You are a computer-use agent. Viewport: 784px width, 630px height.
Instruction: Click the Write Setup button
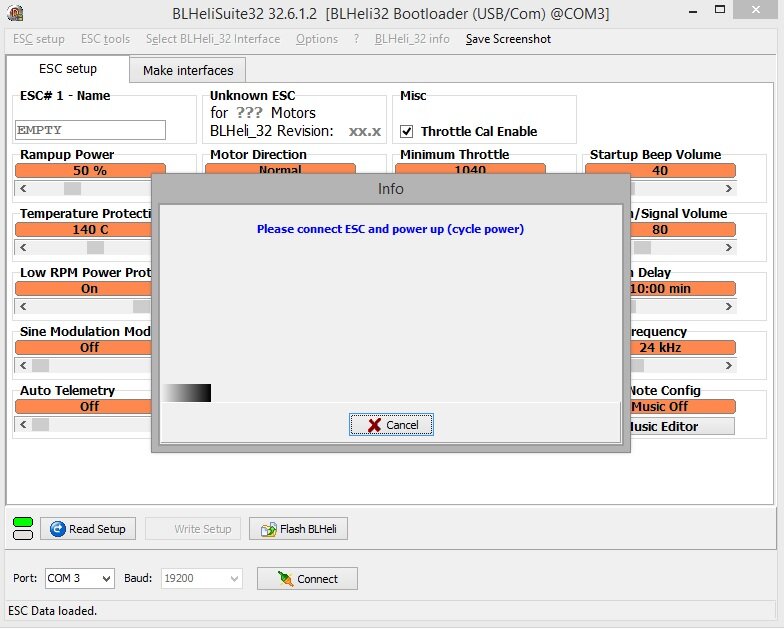[x=193, y=529]
